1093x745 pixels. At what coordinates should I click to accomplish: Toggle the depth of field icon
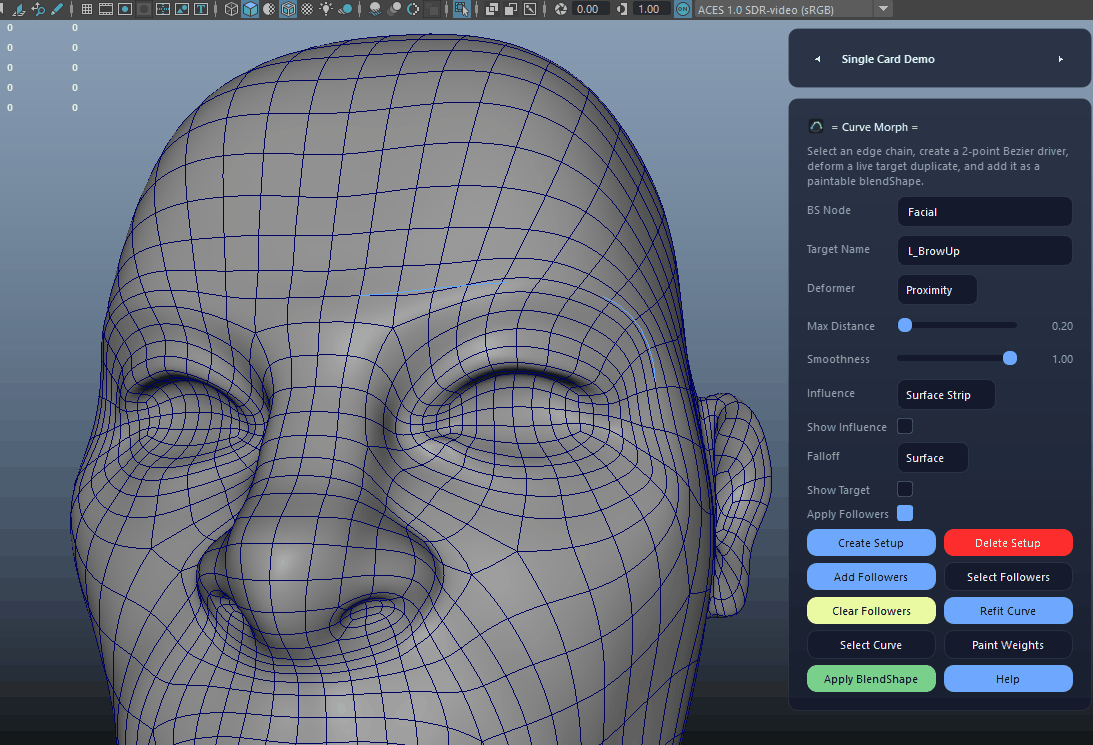433,9
